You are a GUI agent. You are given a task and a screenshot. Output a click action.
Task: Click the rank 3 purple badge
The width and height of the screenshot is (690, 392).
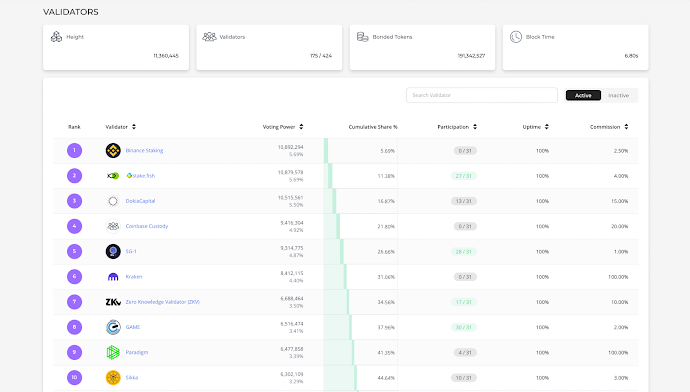[74, 201]
